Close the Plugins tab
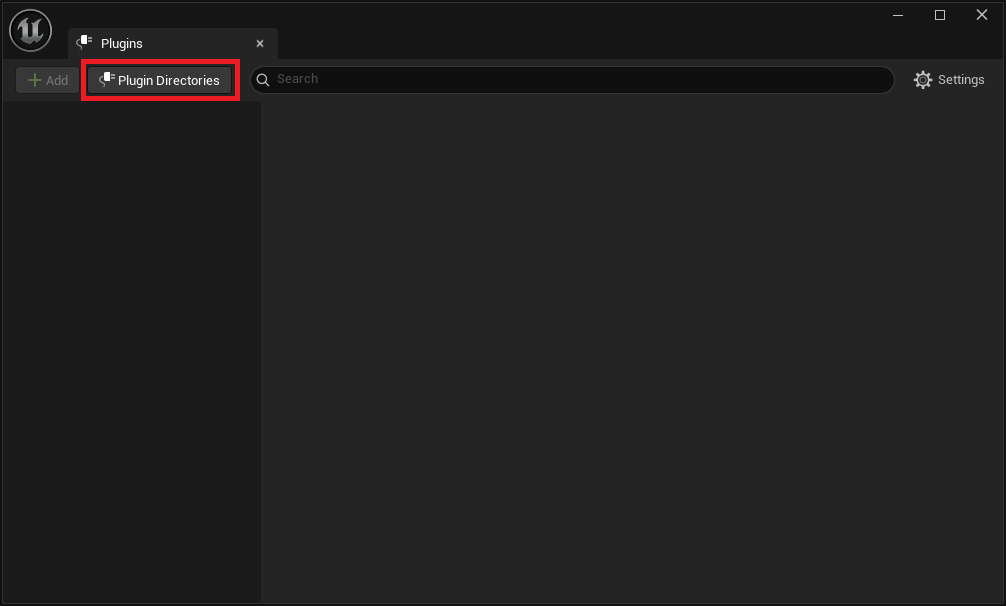 click(x=260, y=44)
